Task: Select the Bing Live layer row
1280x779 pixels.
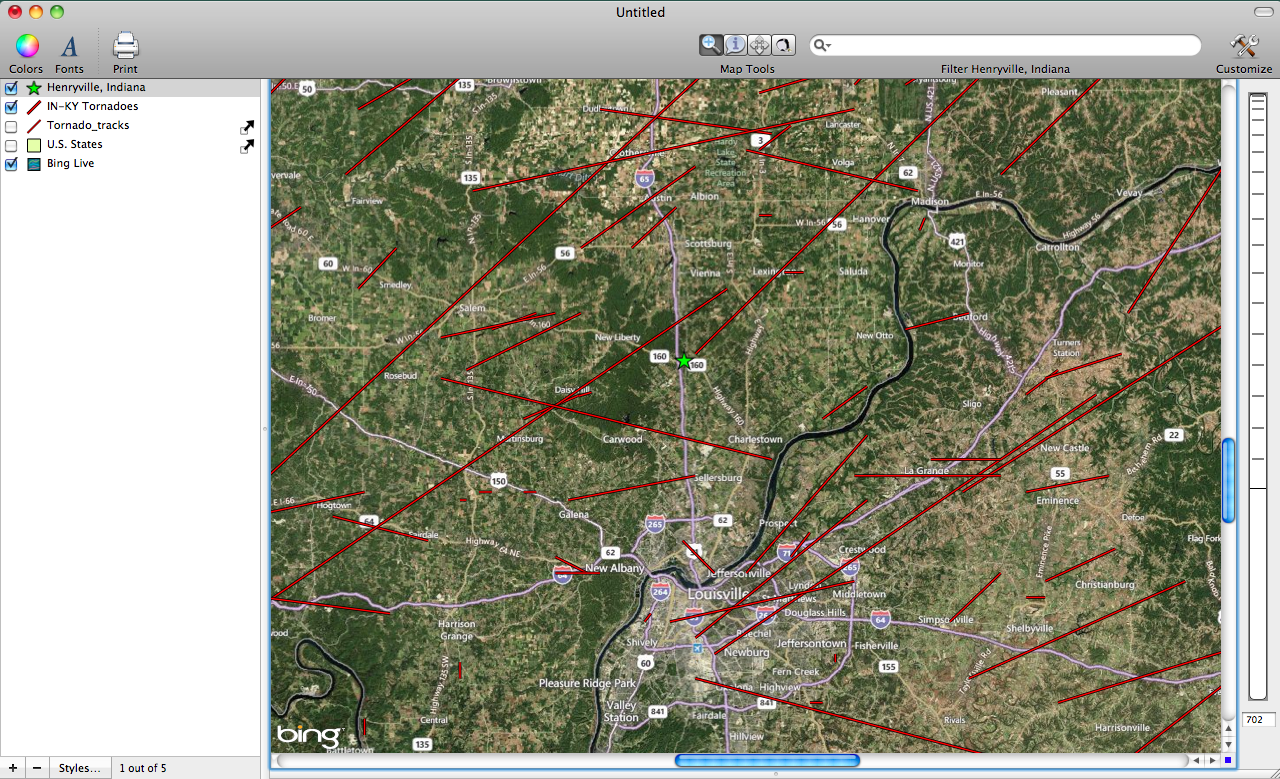Action: (70, 164)
